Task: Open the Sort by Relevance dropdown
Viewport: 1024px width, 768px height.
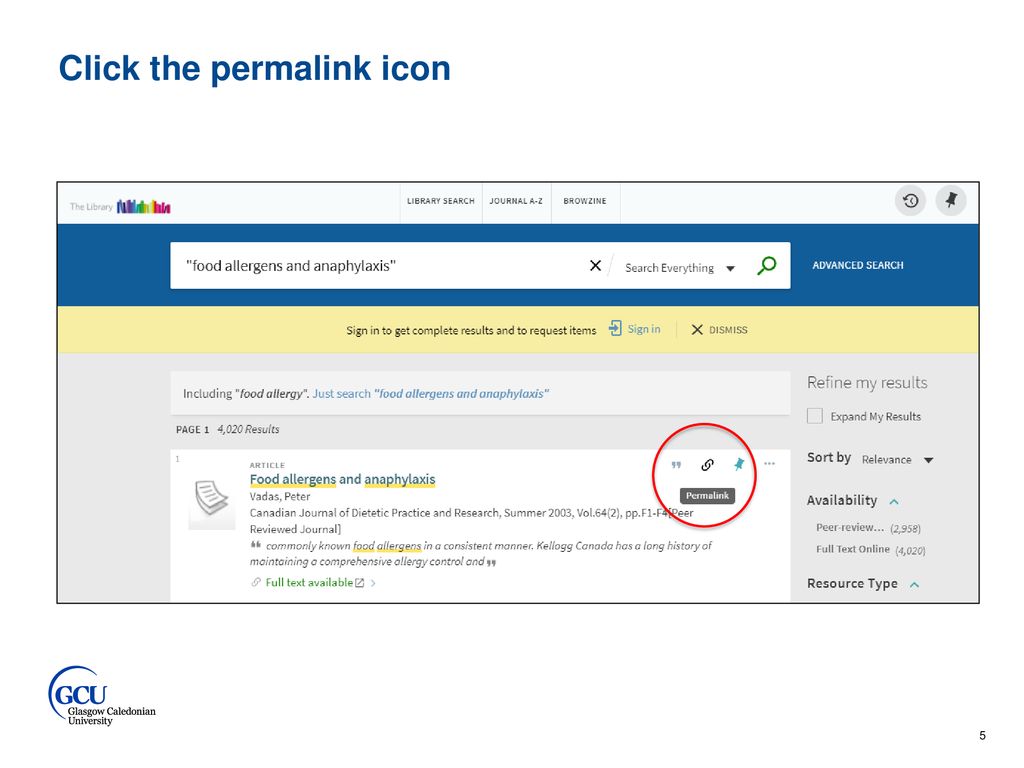Action: [897, 460]
